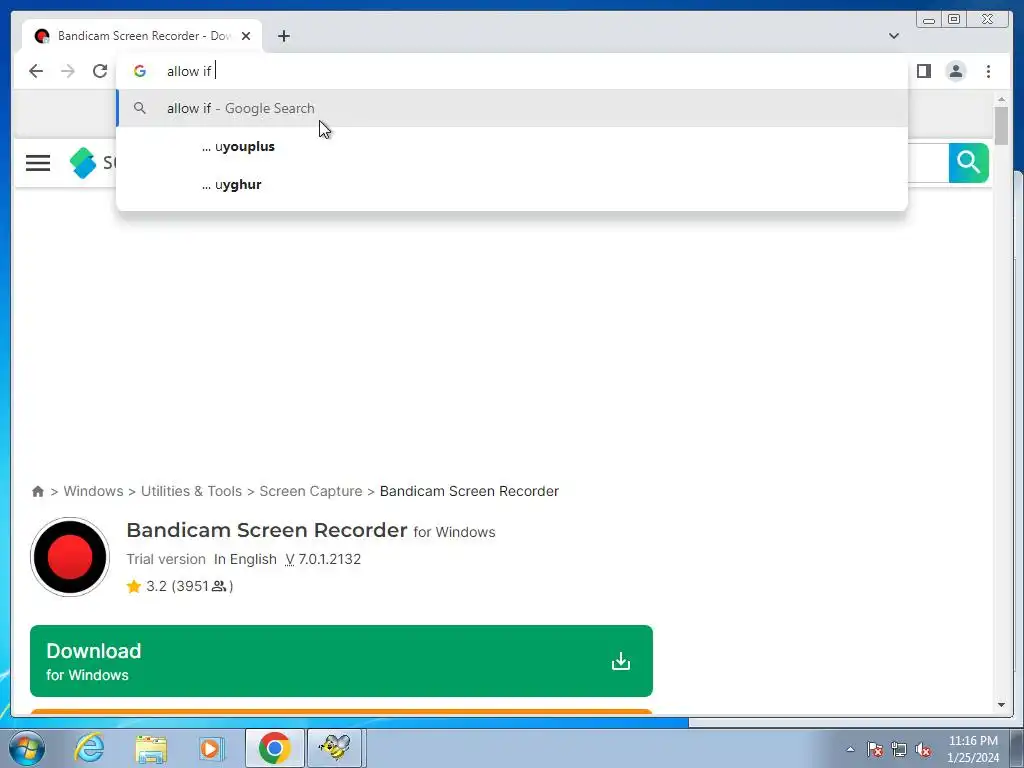Open the Windows Start orb

point(27,748)
